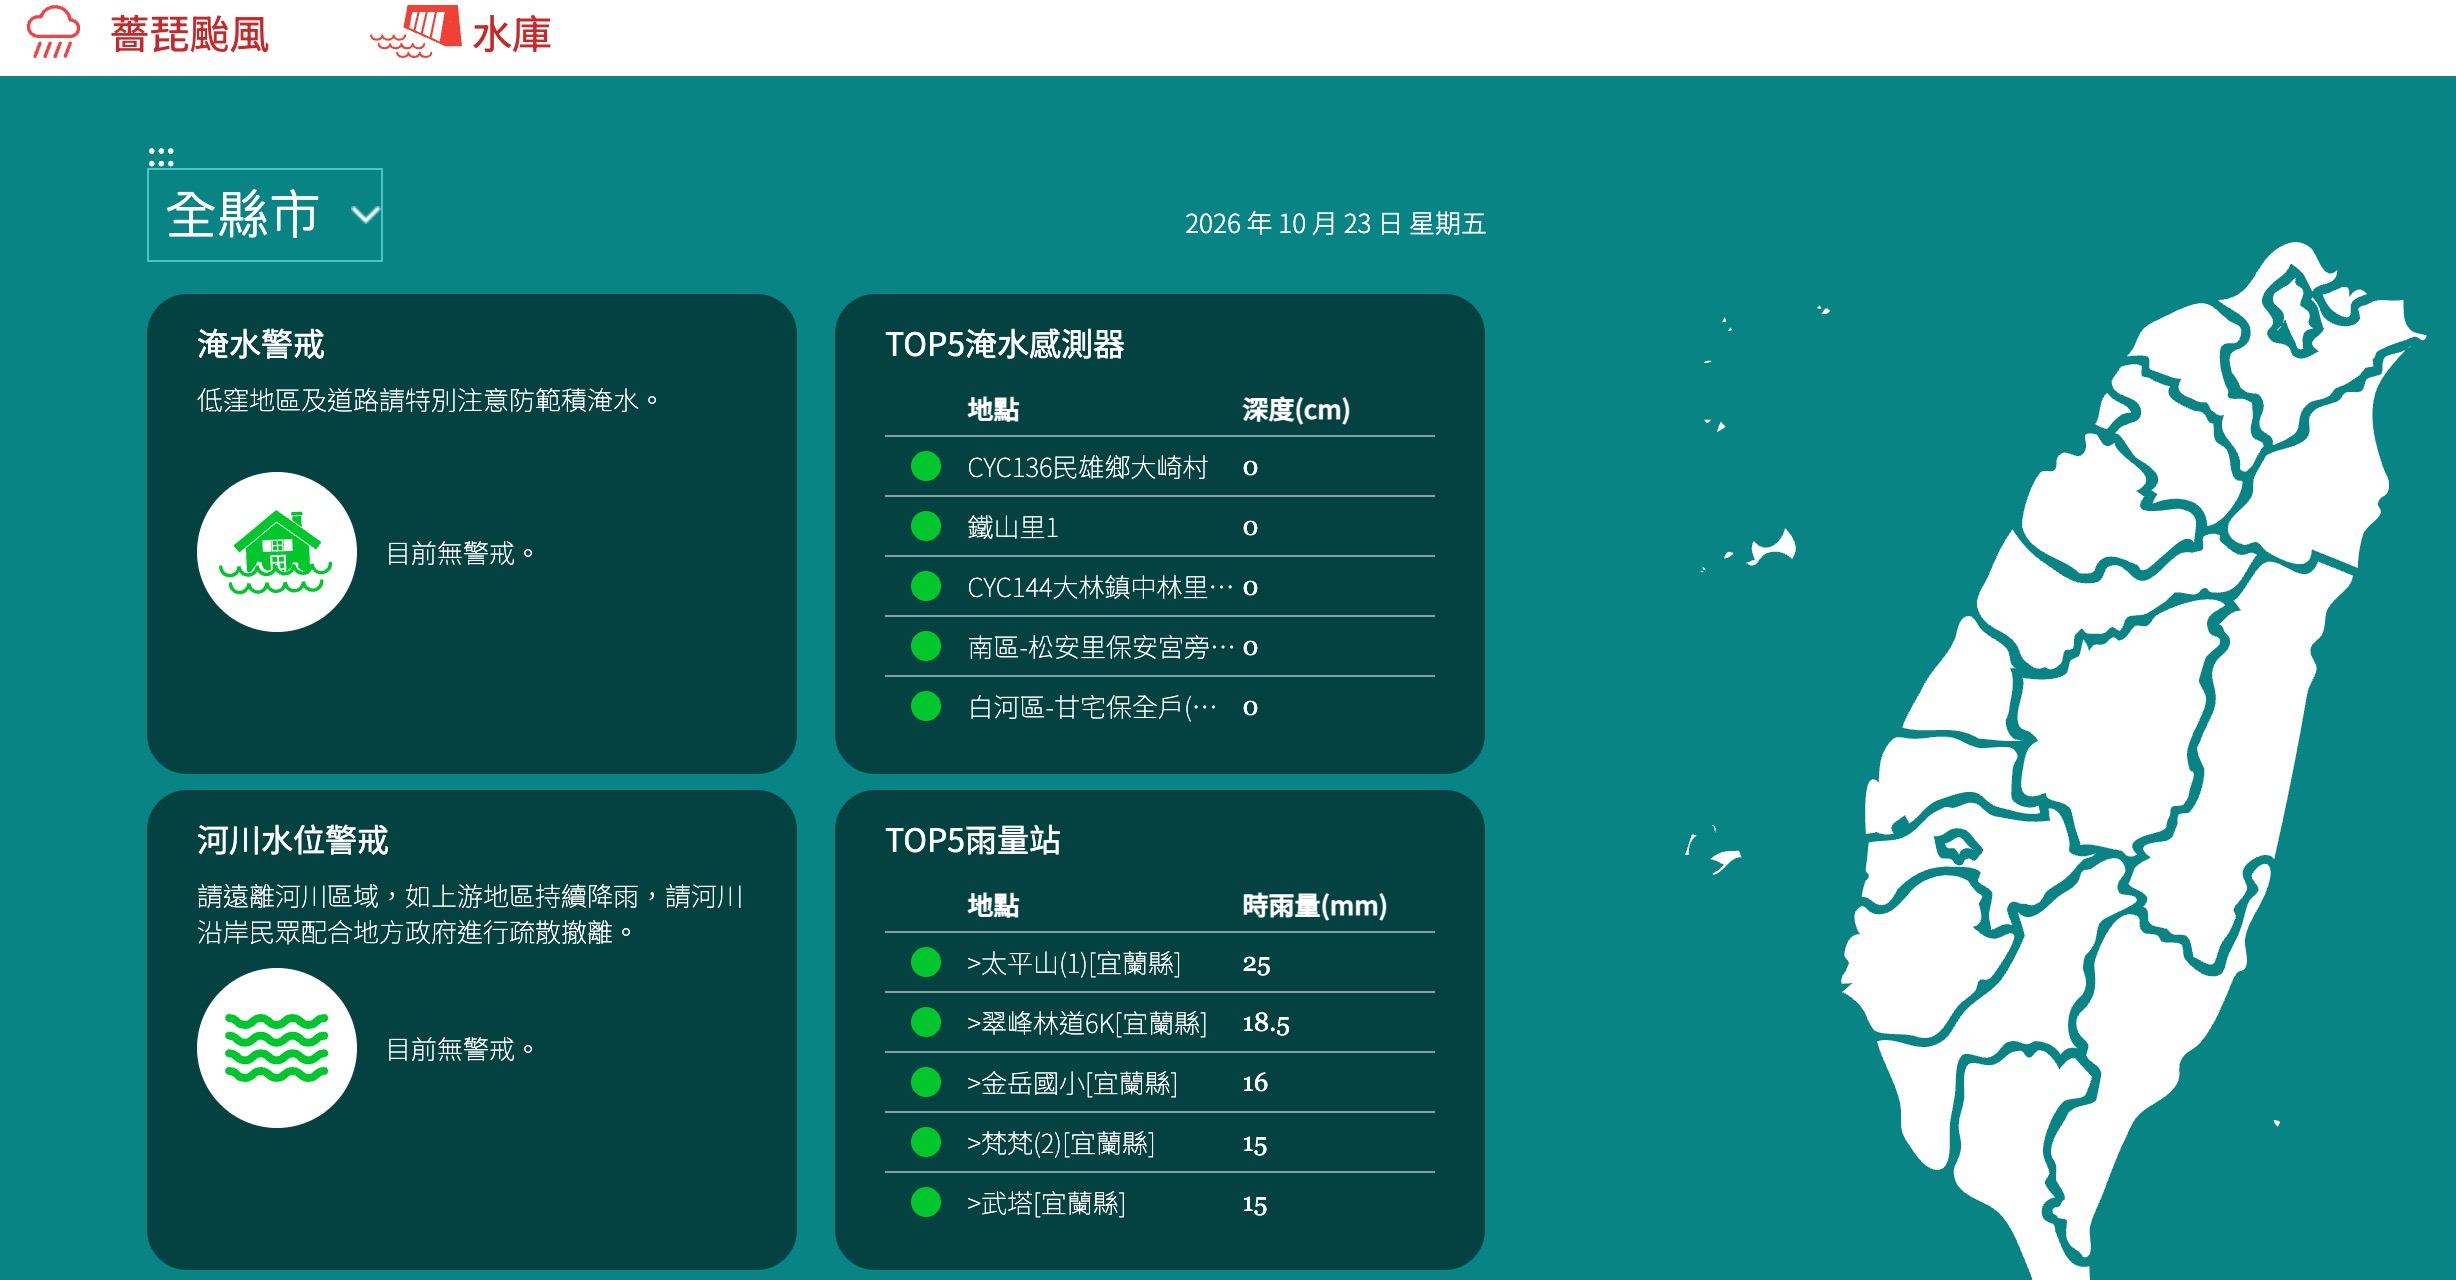Click the 淹水警戒 card title
Screen dimensions: 2456x1280
[260, 344]
